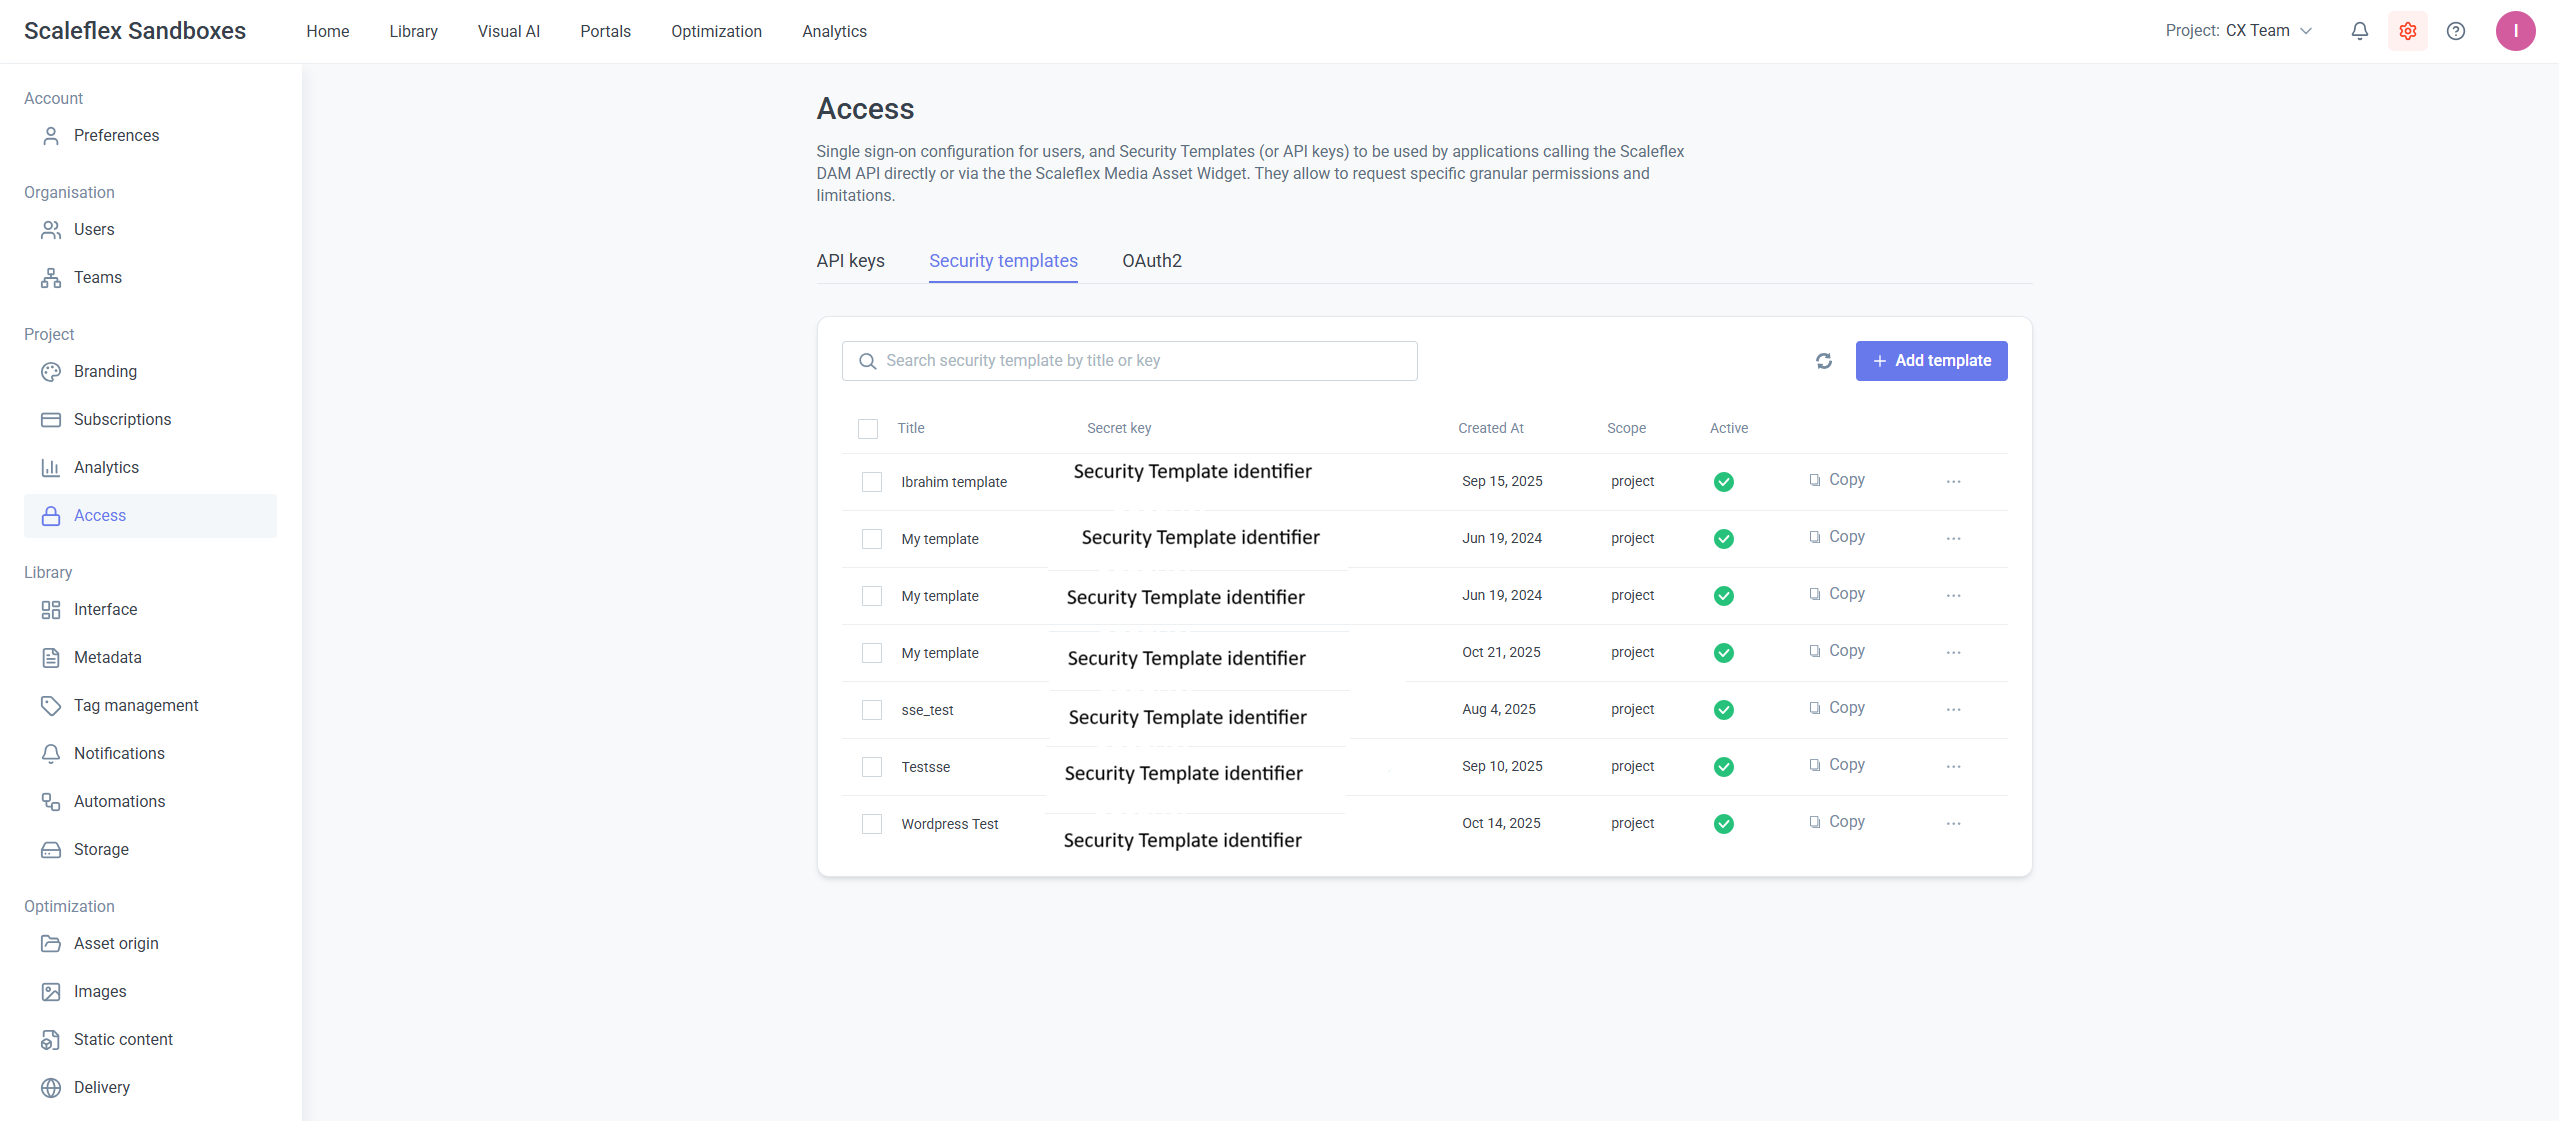Click the notifications bell icon in header
Image resolution: width=2559 pixels, height=1121 pixels.
pyautogui.click(x=2359, y=31)
